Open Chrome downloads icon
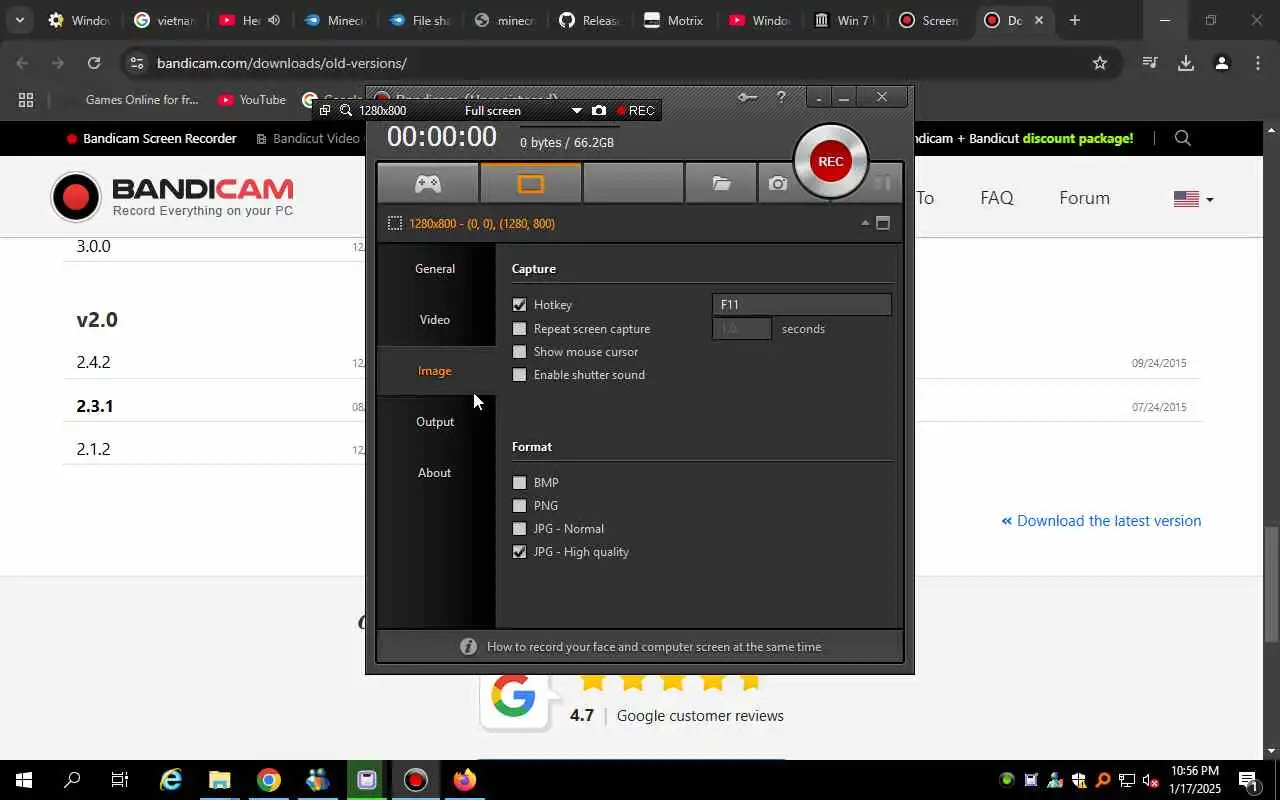 1186,63
